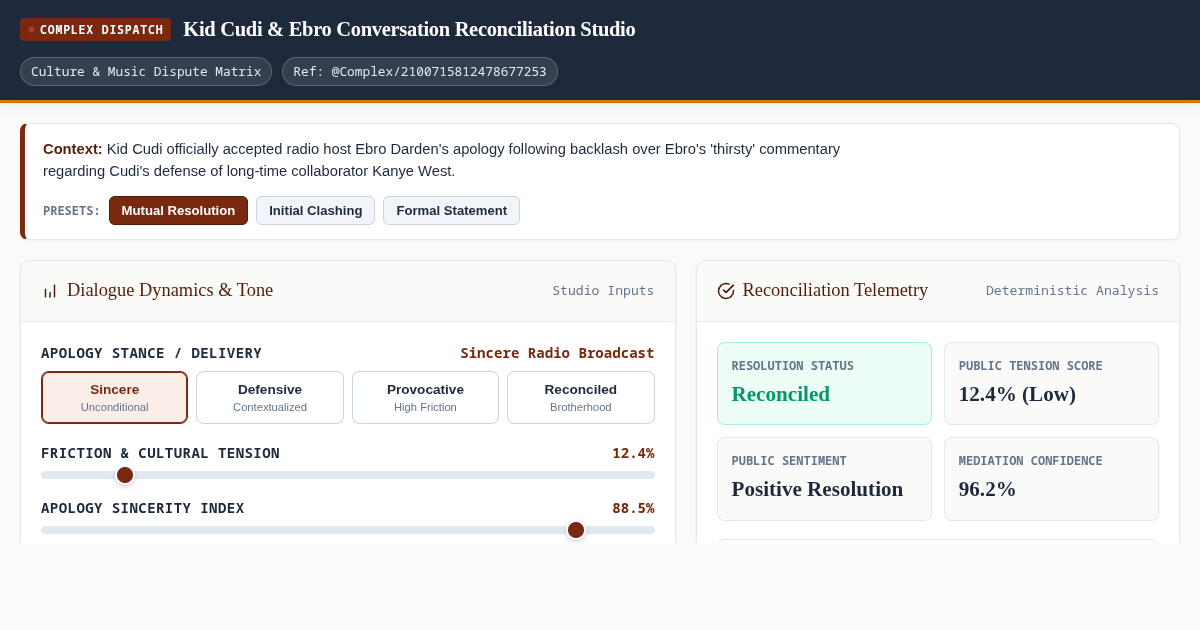Click the checkmark circle icon beside Reconciliation Telemetry
Viewport: 1200px width, 630px height.
pyautogui.click(x=726, y=291)
